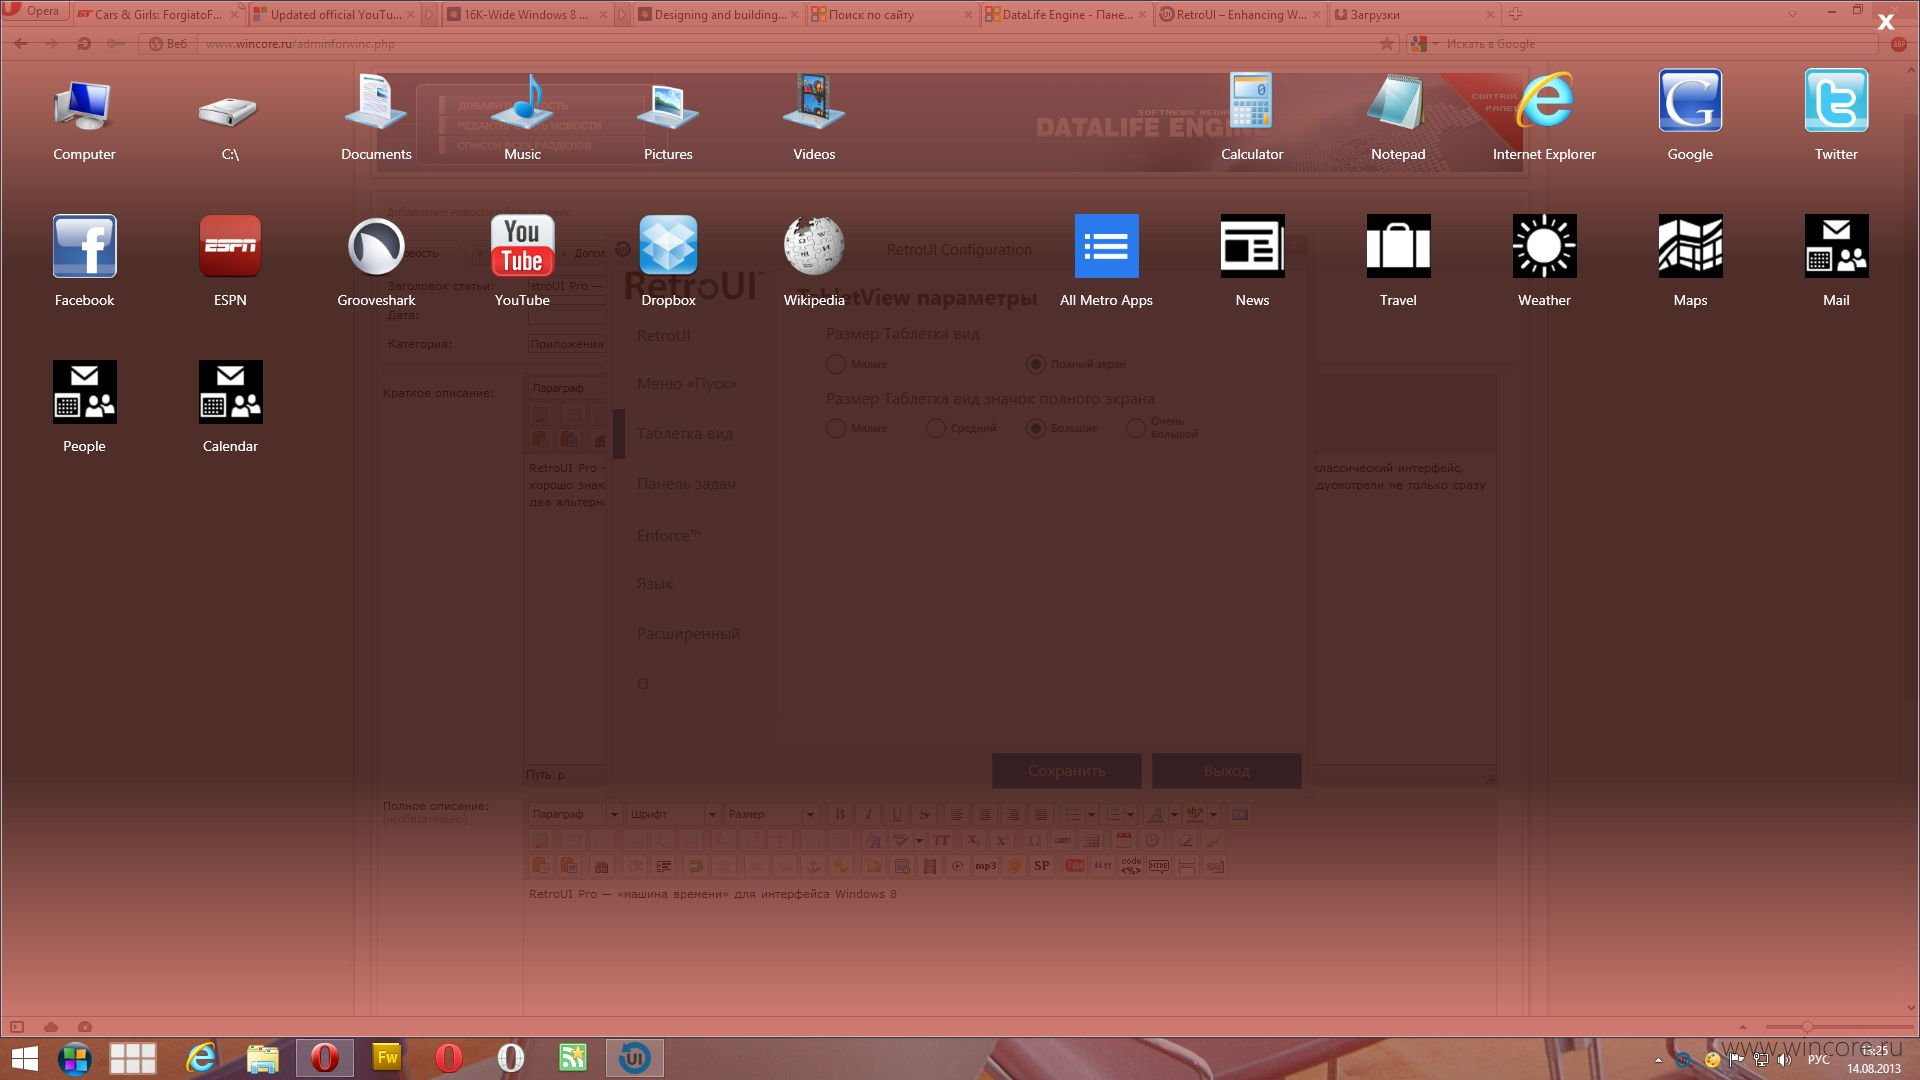Open the tablet view tiles icon on the taskbar

point(133,1058)
